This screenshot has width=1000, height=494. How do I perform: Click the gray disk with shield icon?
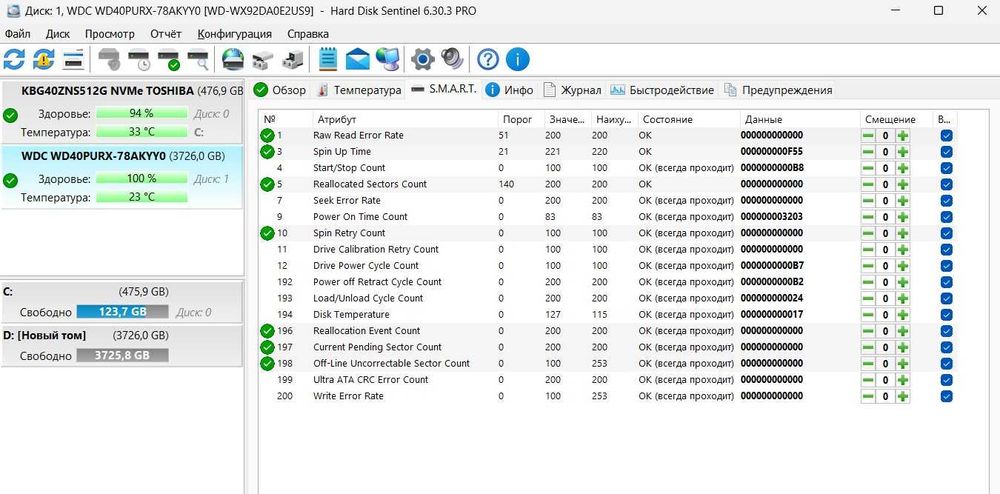coord(109,60)
